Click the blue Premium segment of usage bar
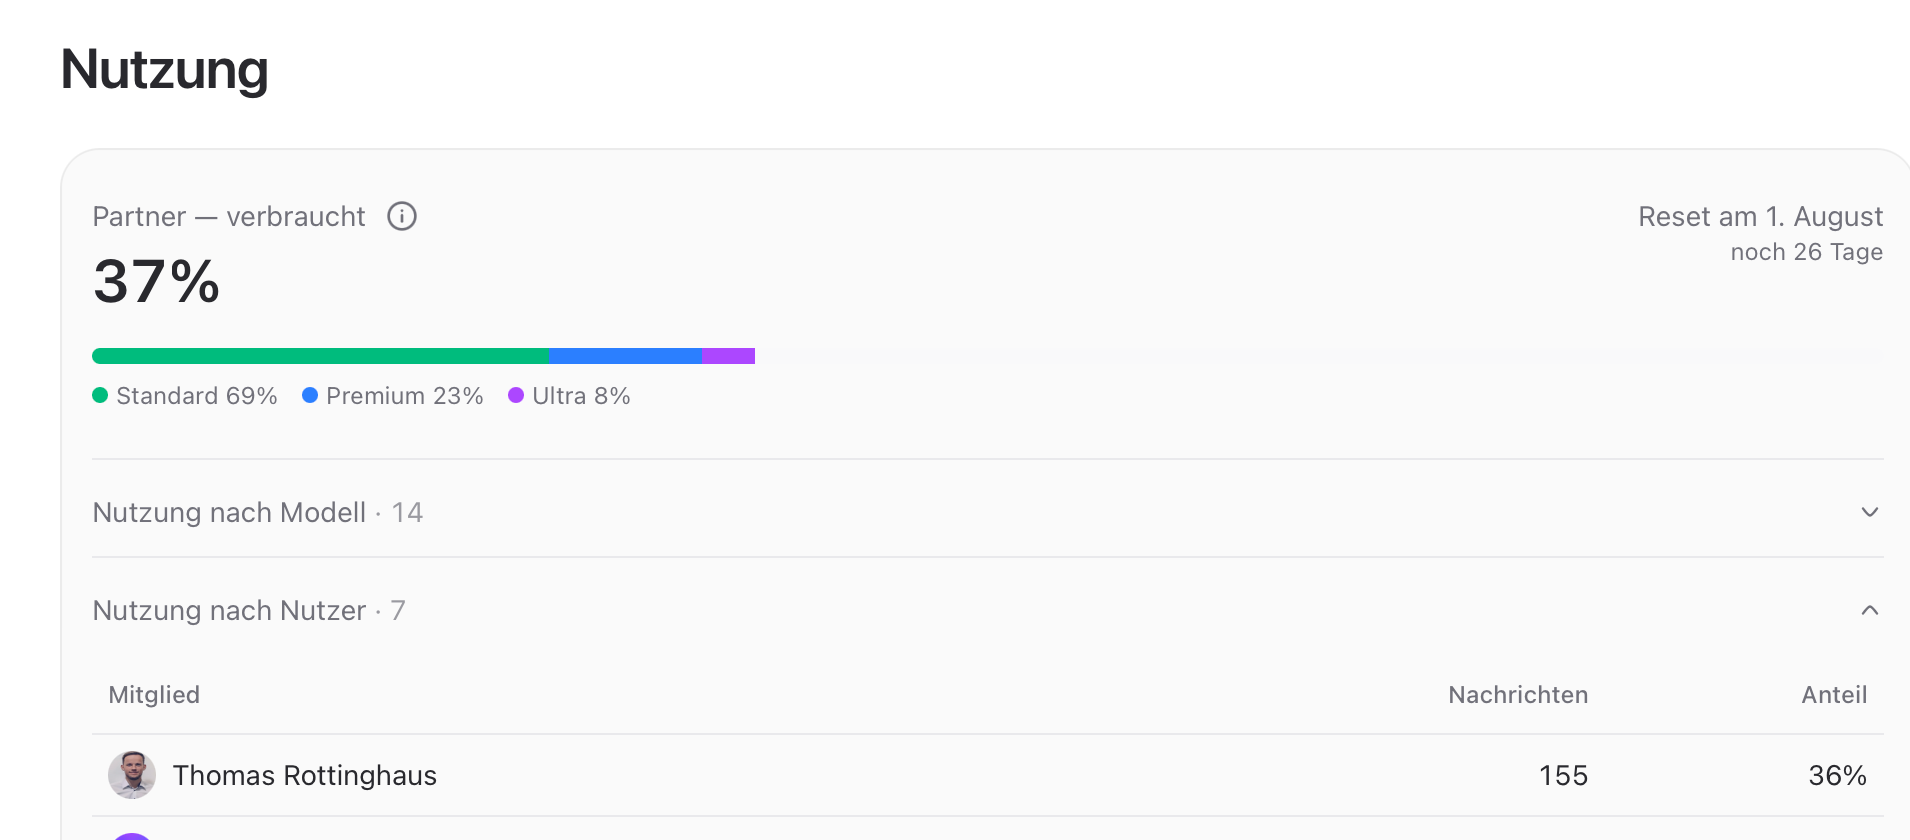Image resolution: width=1910 pixels, height=840 pixels. [625, 356]
